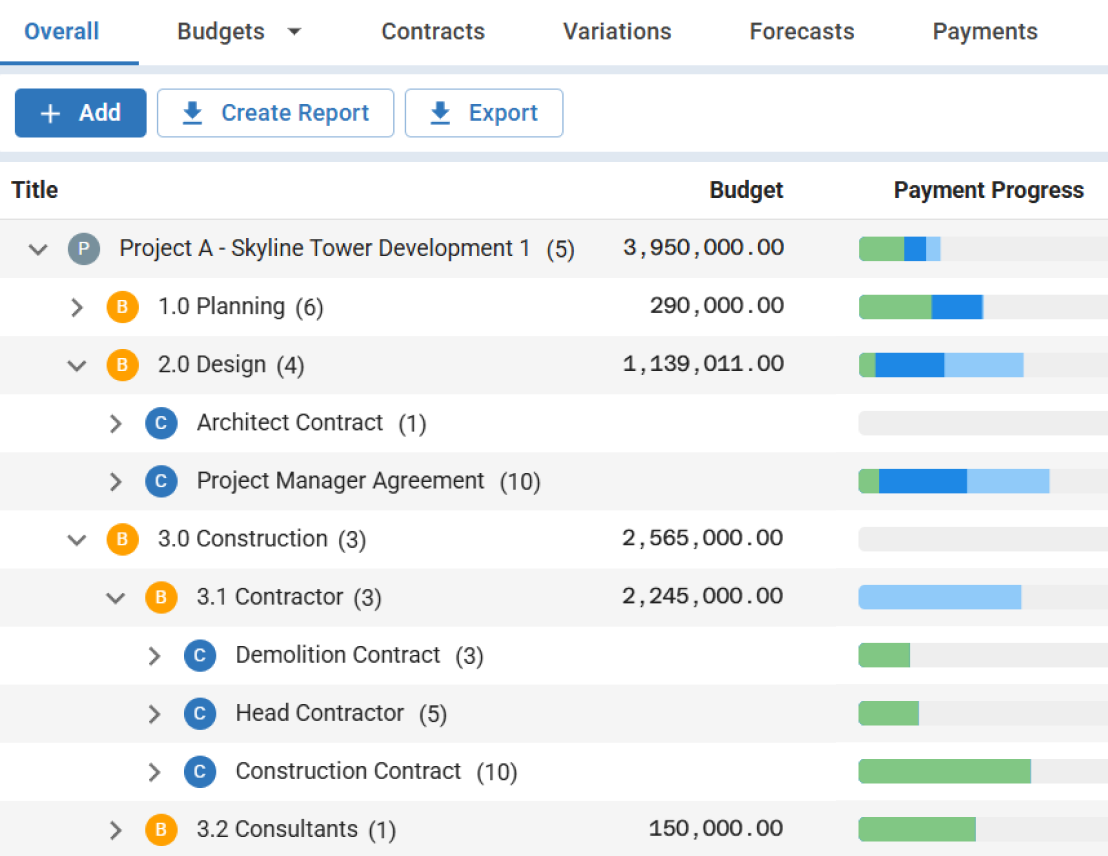Click the B icon next to 3.0 Construction
This screenshot has width=1108, height=856.
click(122, 539)
